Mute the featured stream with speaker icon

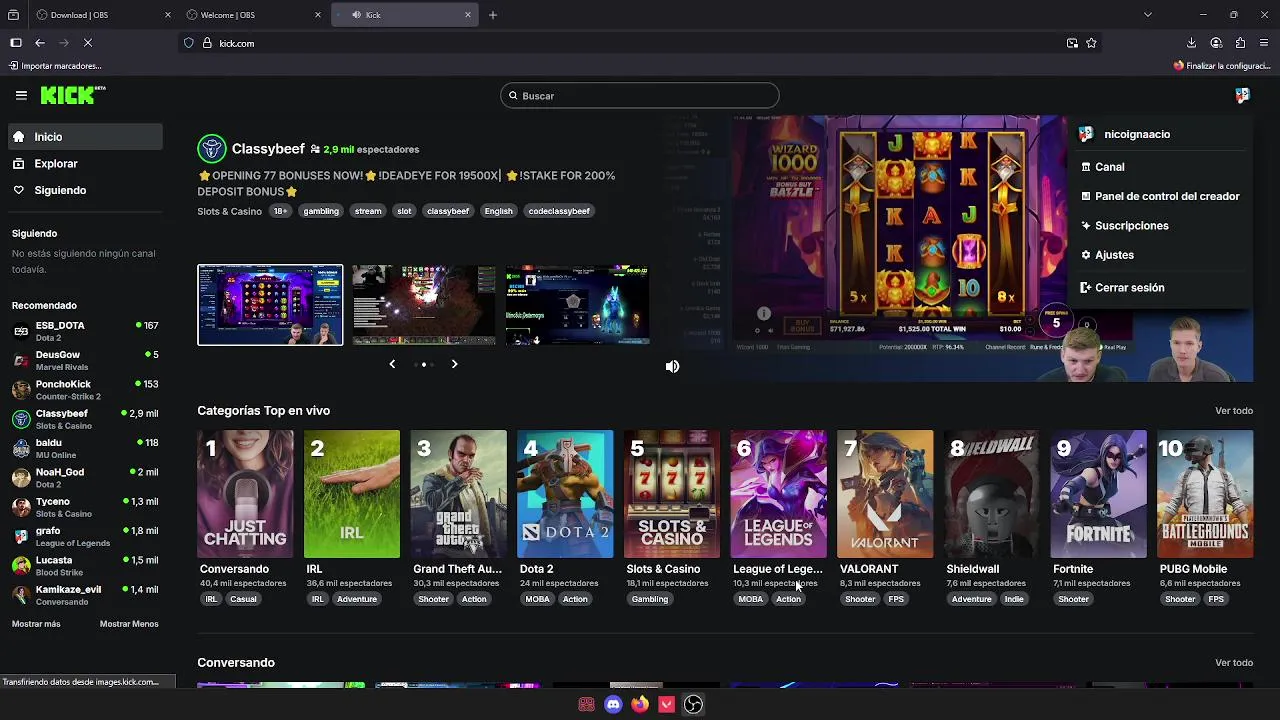point(672,366)
